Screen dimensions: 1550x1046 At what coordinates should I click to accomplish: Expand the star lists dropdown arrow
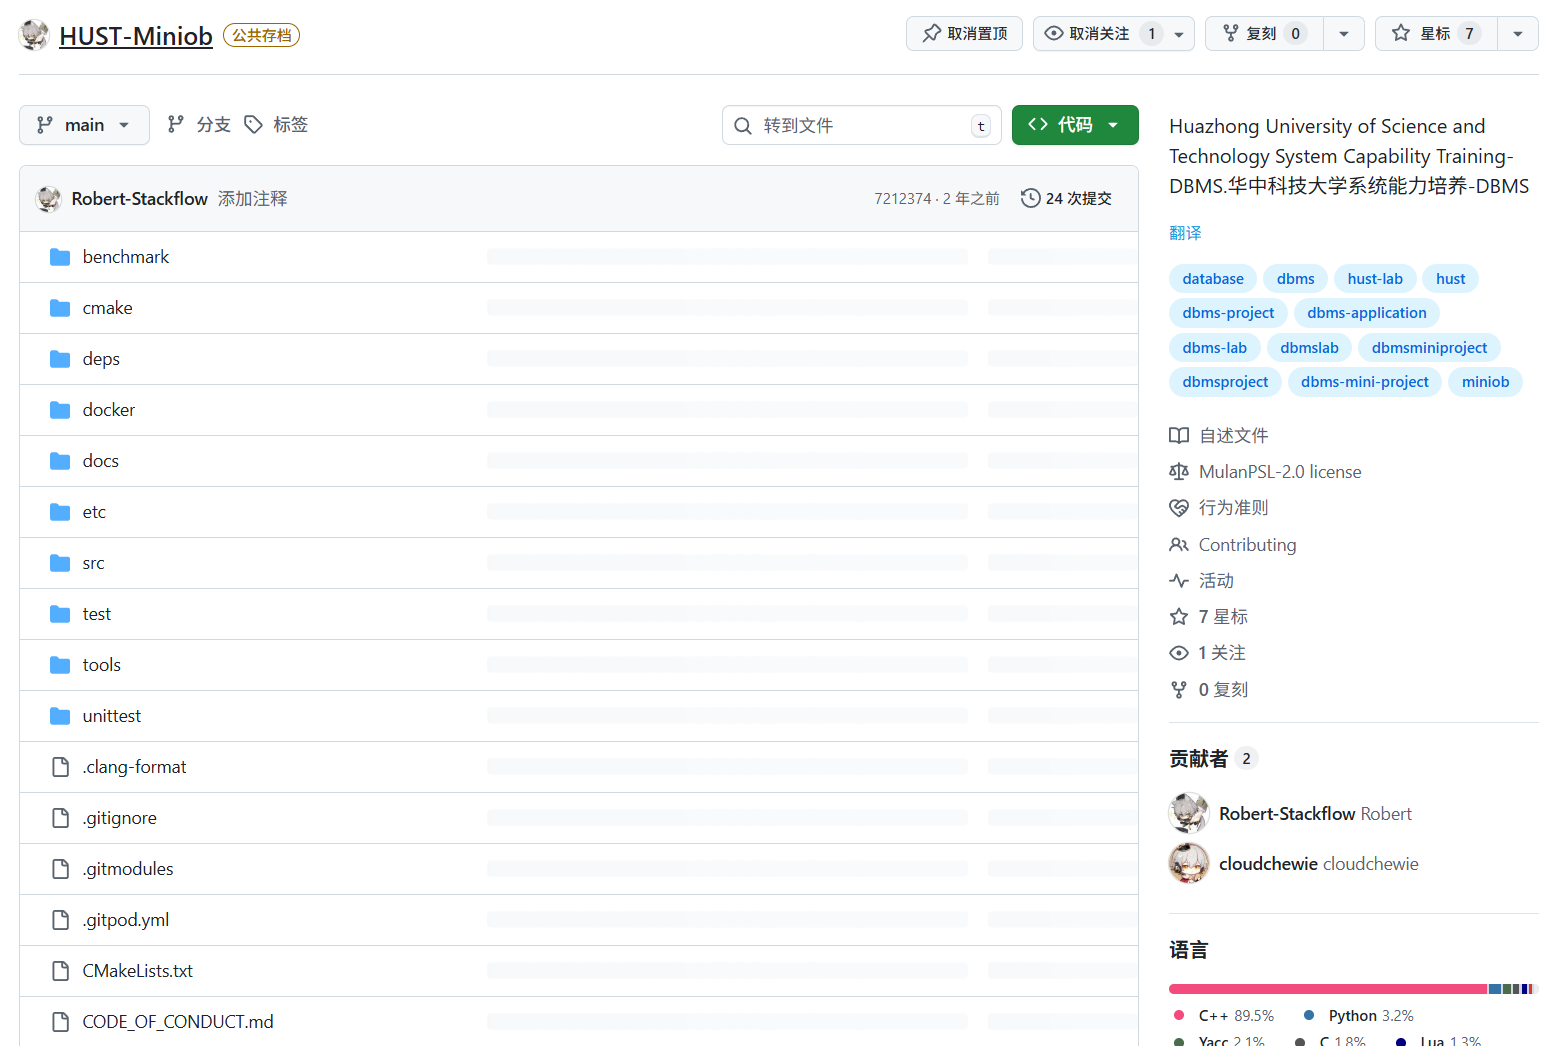coord(1517,34)
